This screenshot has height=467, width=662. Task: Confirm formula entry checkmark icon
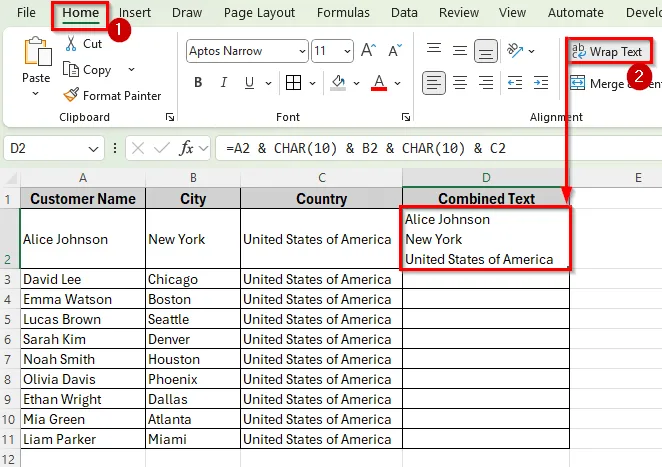(x=162, y=148)
